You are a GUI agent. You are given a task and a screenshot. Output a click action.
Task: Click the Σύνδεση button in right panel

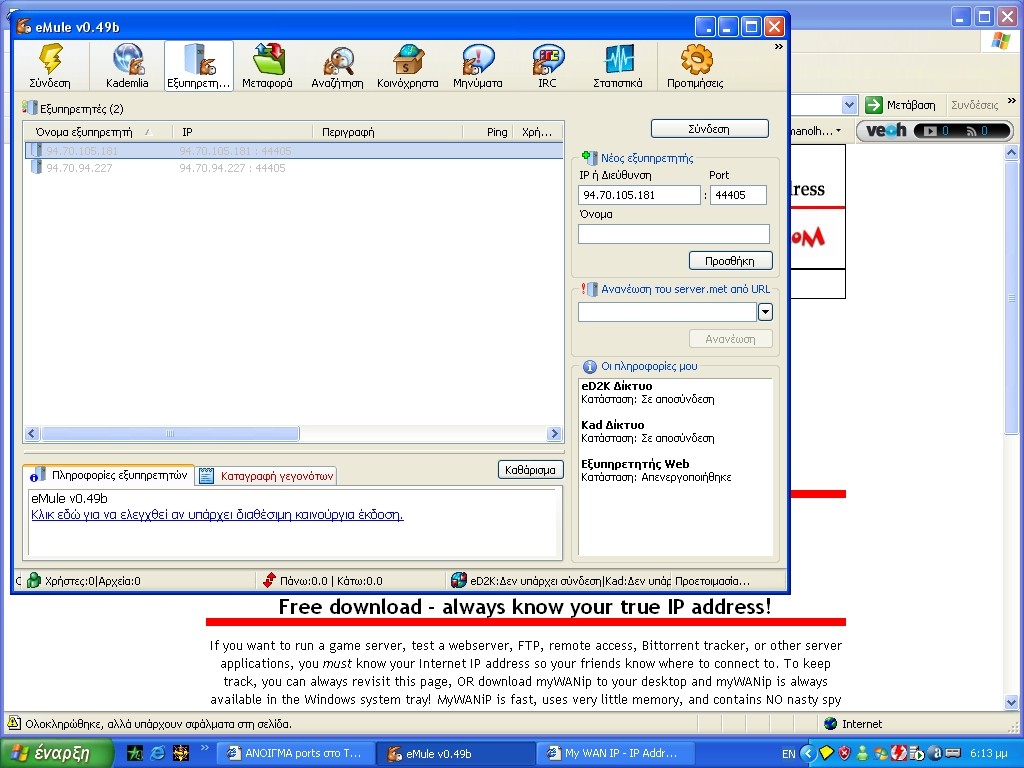click(709, 129)
